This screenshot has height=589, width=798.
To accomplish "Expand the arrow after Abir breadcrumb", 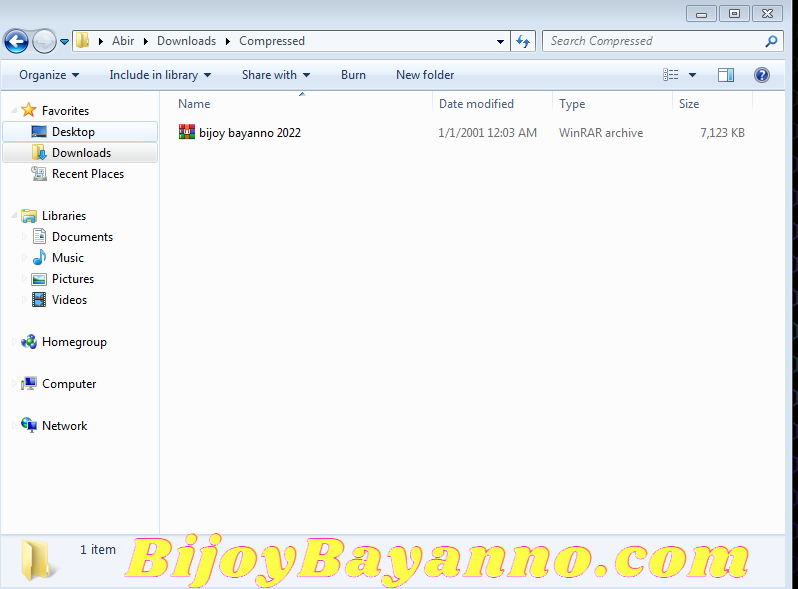I will [146, 41].
